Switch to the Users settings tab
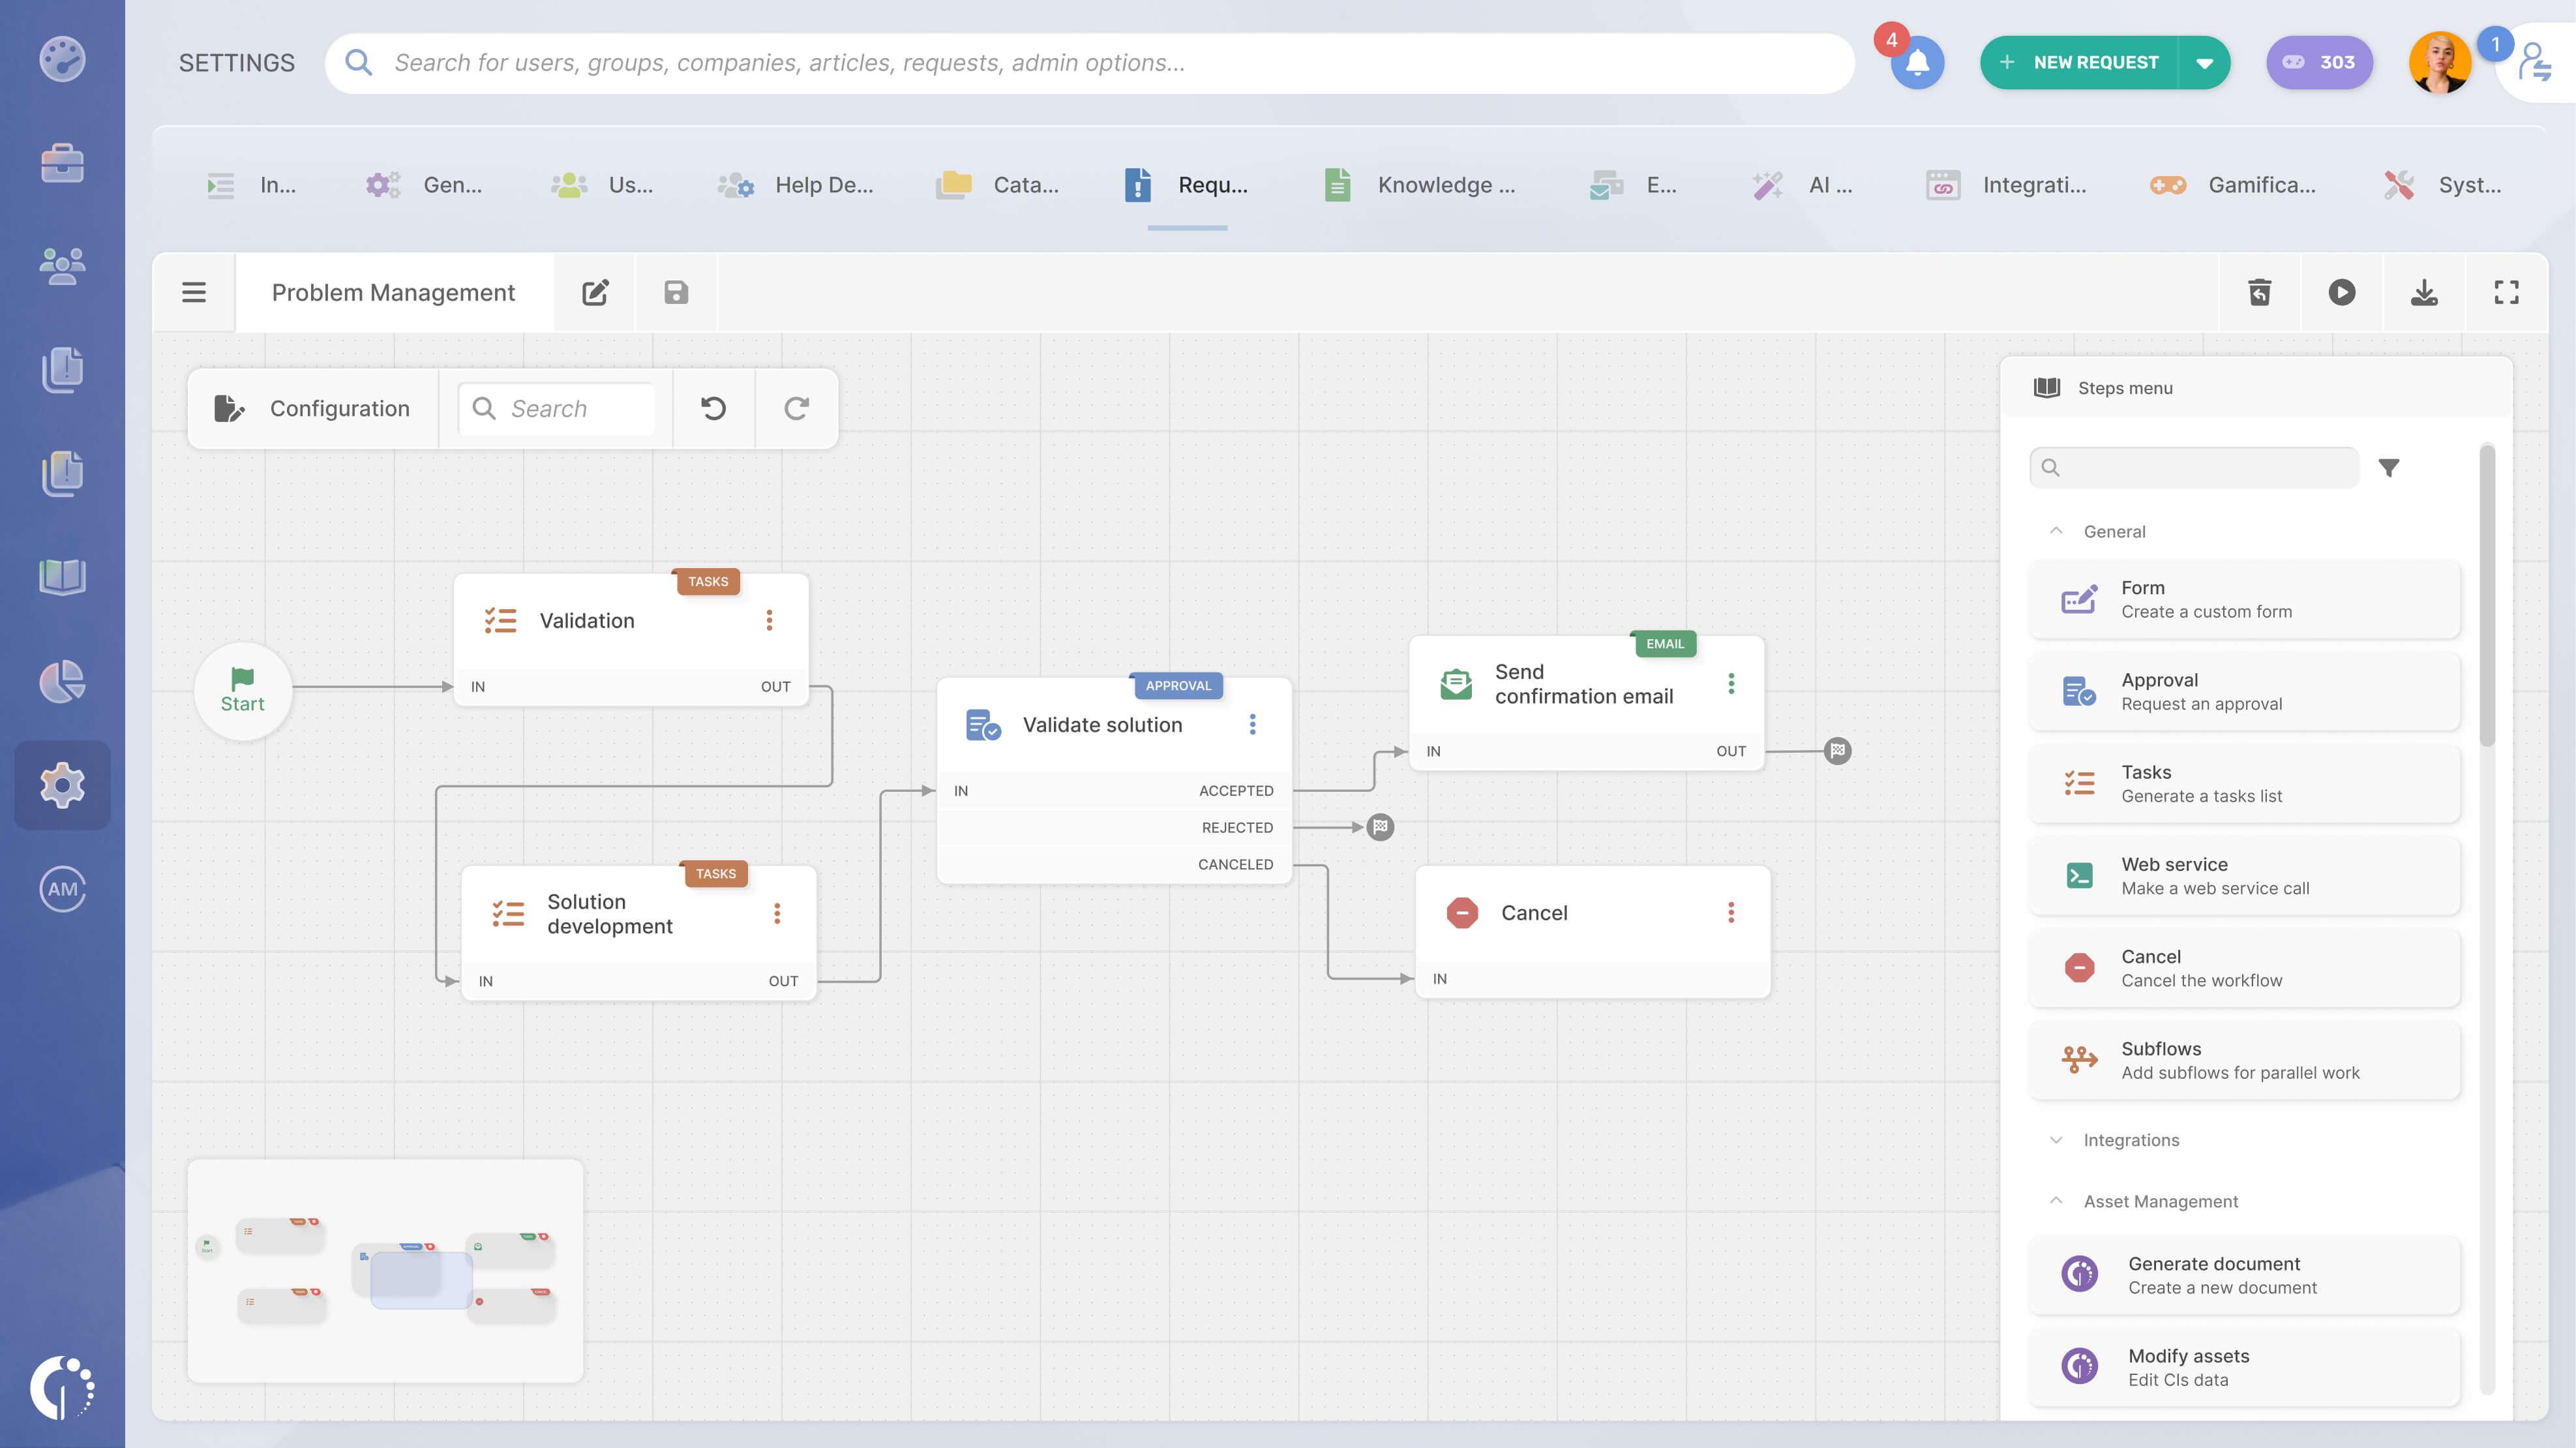2576x1448 pixels. [602, 185]
